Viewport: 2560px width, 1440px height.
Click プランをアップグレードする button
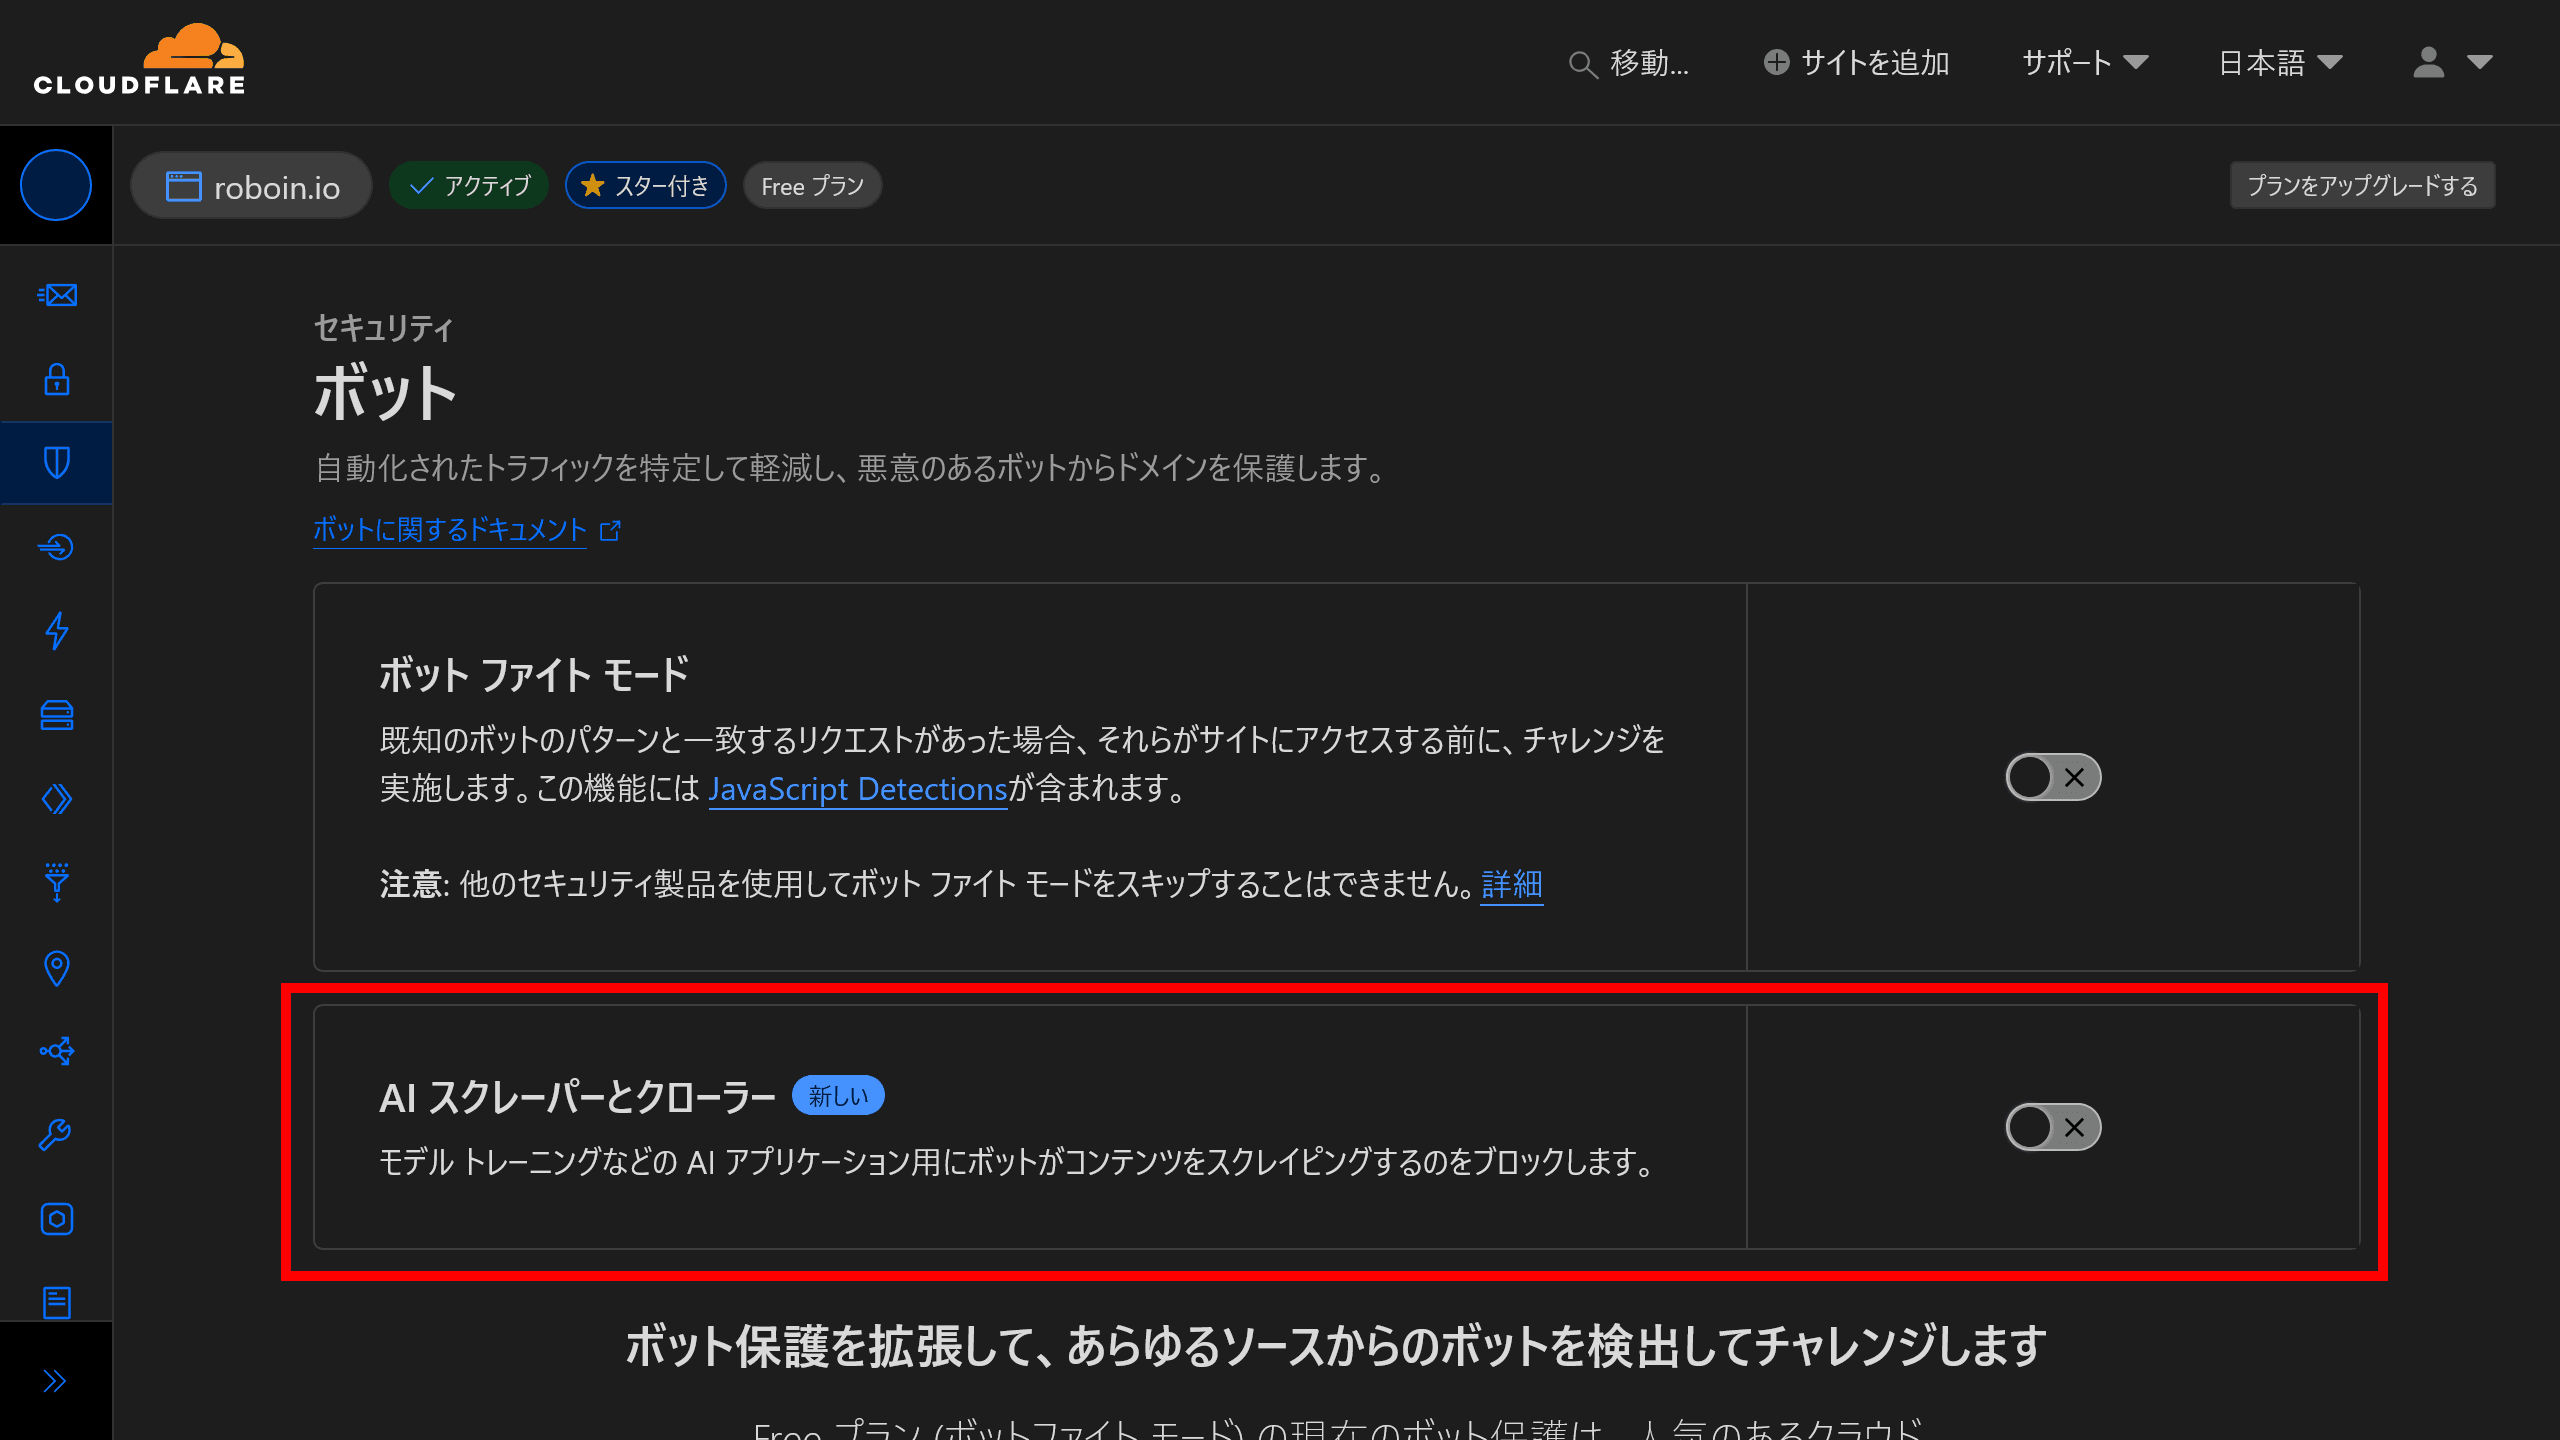pyautogui.click(x=2362, y=186)
